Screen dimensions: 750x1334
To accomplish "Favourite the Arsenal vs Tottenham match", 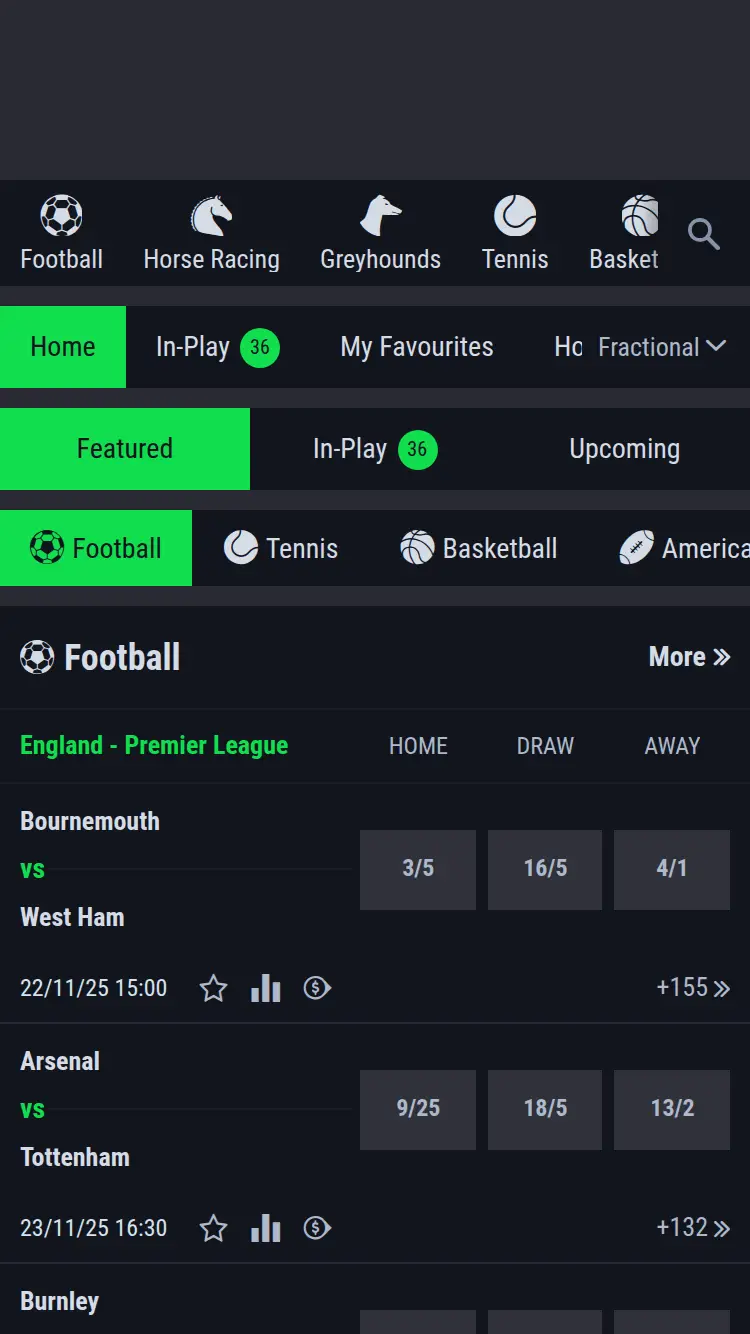I will tap(213, 1227).
